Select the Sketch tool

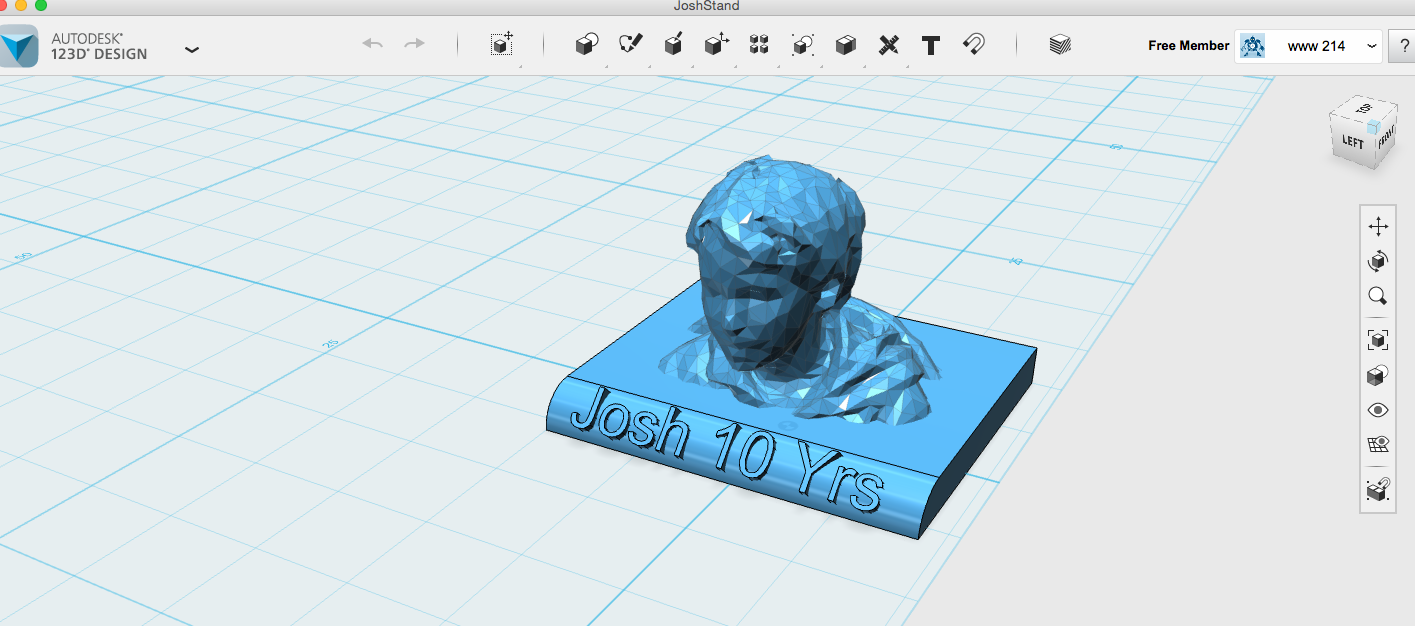[628, 45]
